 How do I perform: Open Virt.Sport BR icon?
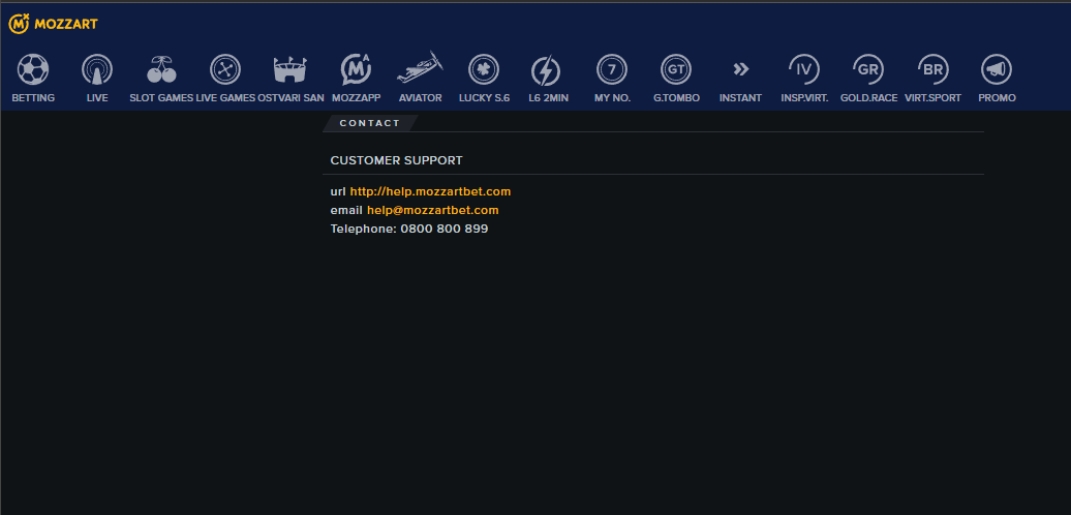pos(932,70)
